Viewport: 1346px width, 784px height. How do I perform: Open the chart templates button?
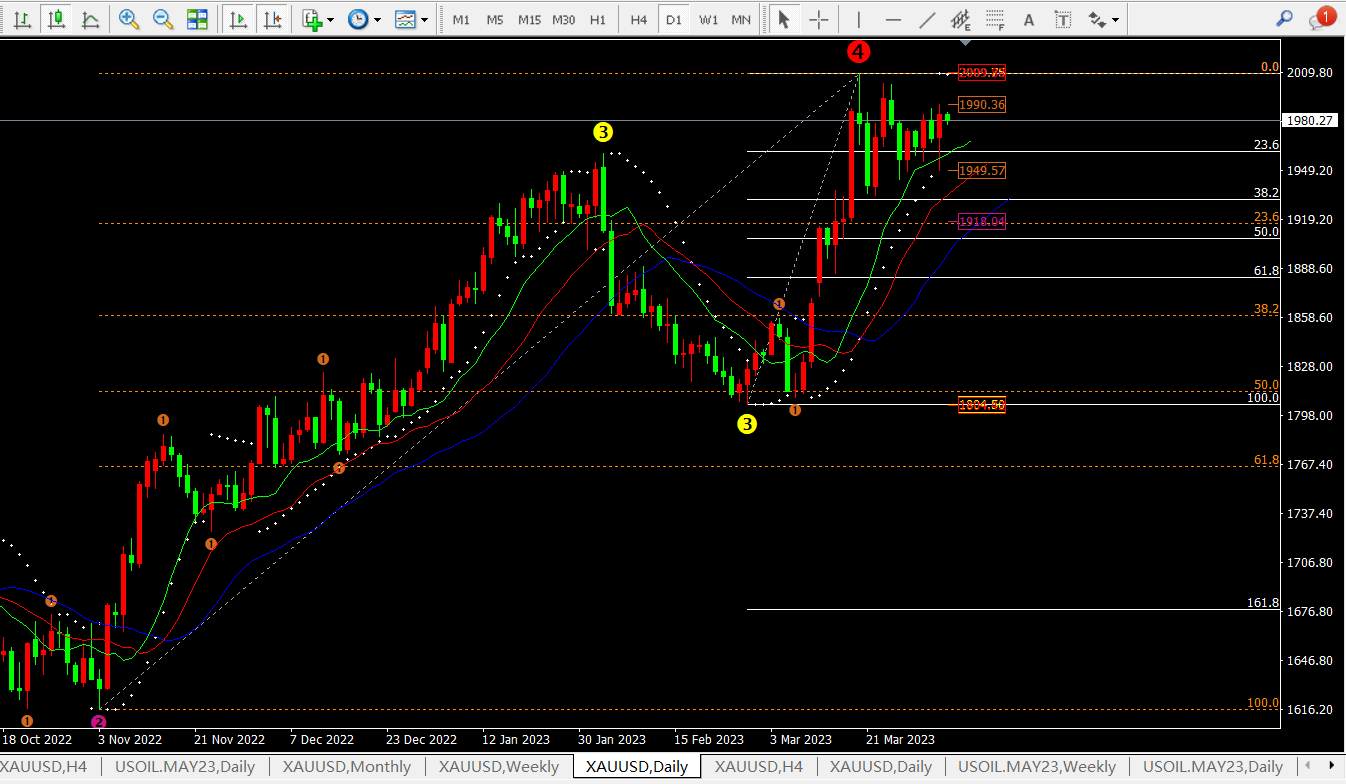pyautogui.click(x=405, y=19)
